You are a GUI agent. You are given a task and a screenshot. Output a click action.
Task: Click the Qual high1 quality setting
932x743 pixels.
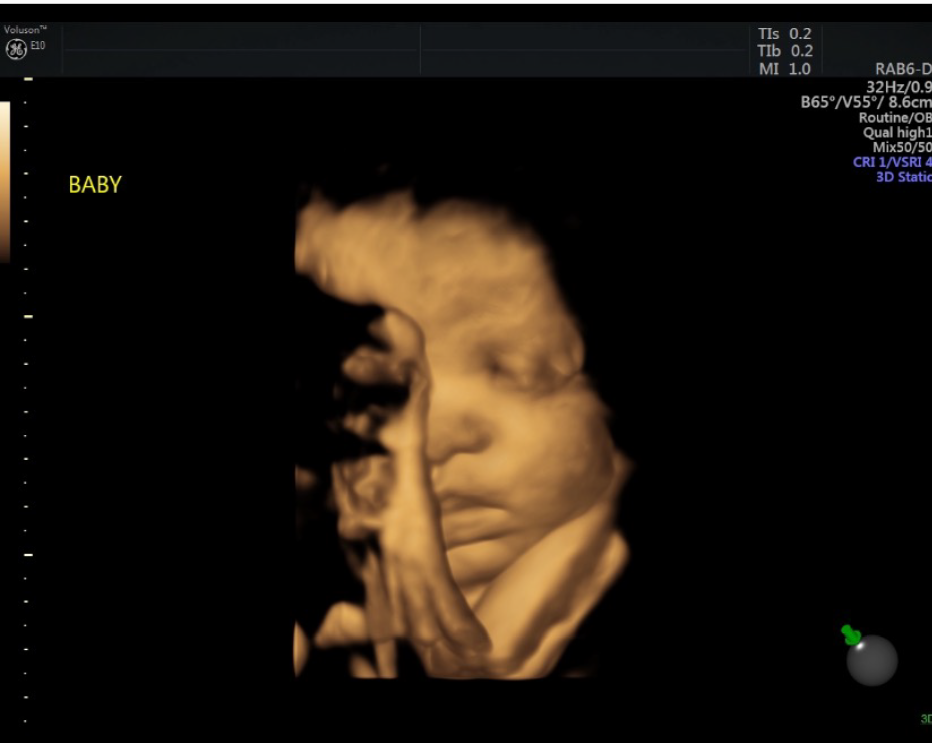pyautogui.click(x=897, y=133)
